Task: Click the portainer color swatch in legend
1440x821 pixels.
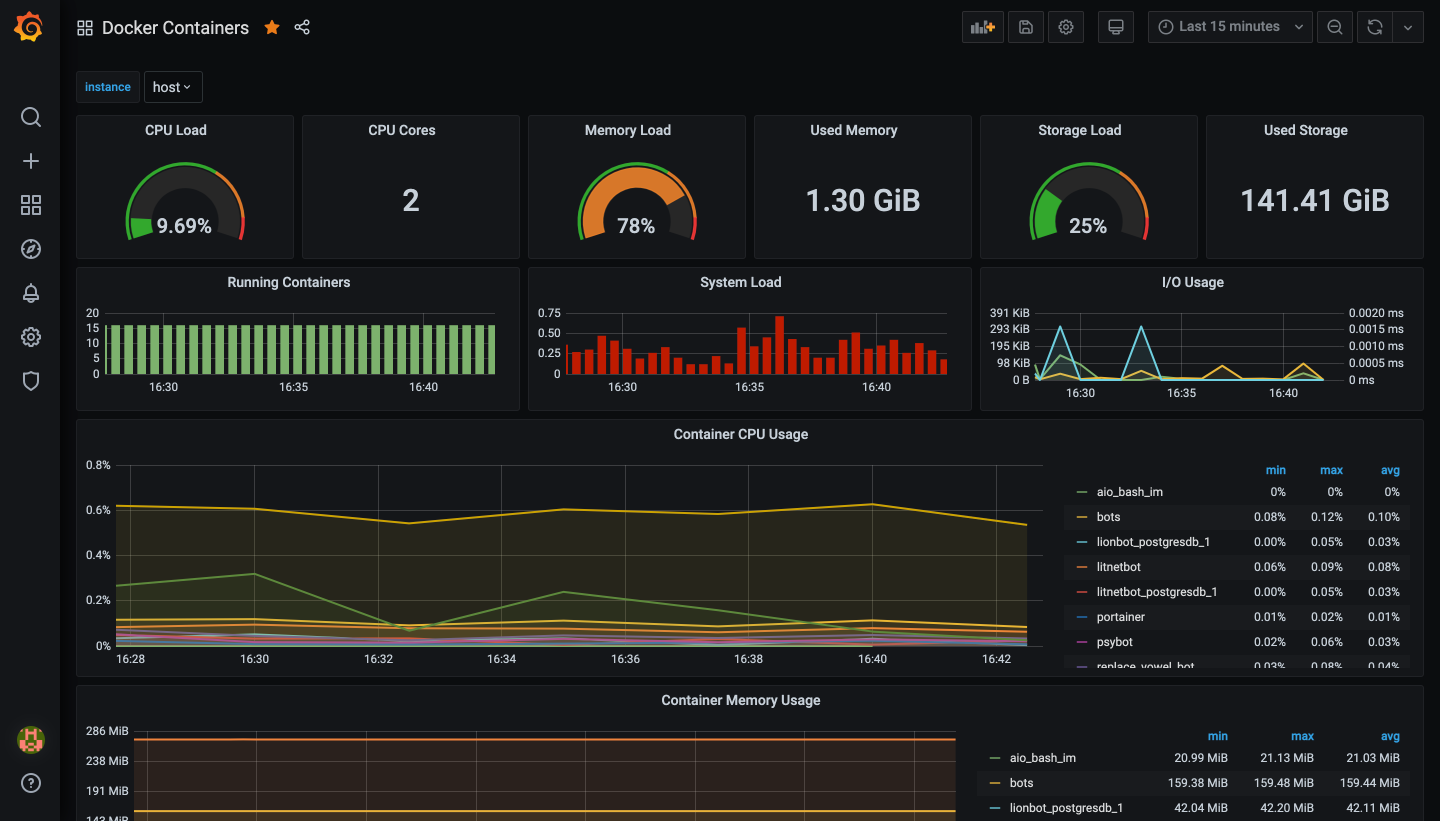Action: click(1082, 617)
